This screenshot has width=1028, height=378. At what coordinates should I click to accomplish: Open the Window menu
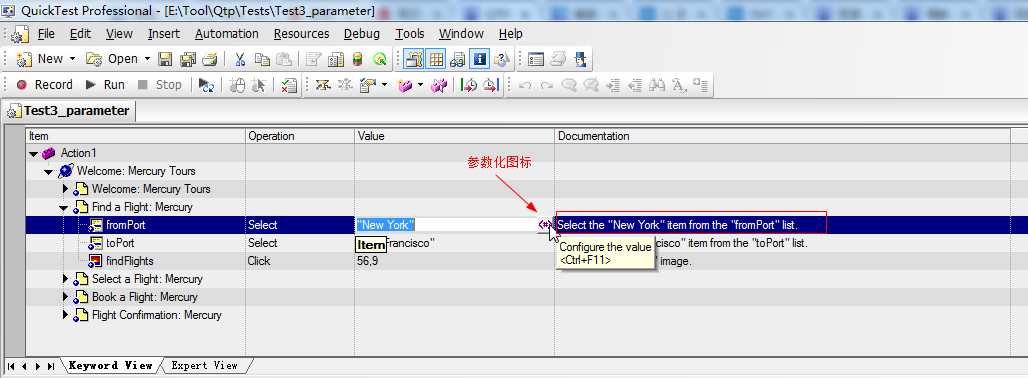tap(462, 33)
